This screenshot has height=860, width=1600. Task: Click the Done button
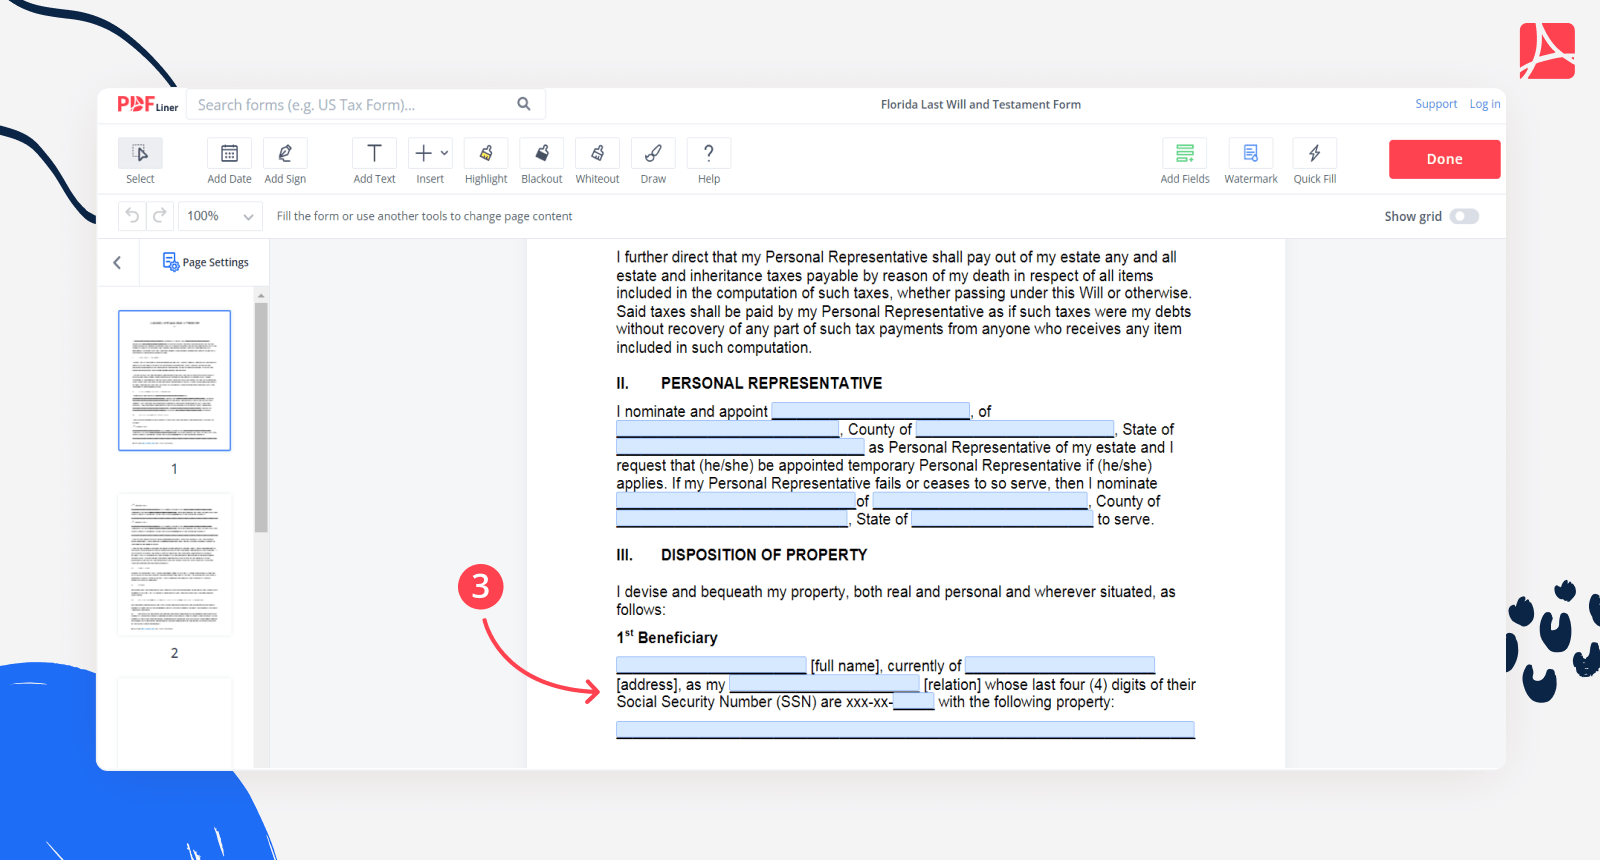click(x=1444, y=159)
